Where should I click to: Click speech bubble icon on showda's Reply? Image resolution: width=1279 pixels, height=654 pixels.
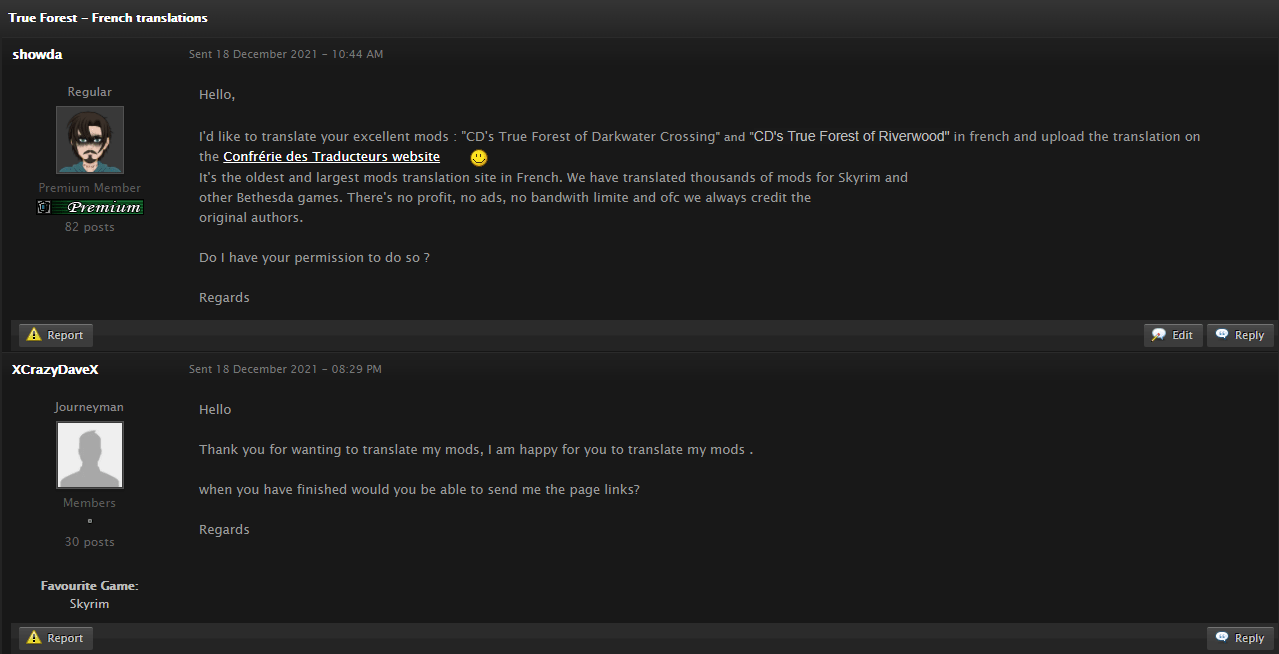click(1222, 335)
